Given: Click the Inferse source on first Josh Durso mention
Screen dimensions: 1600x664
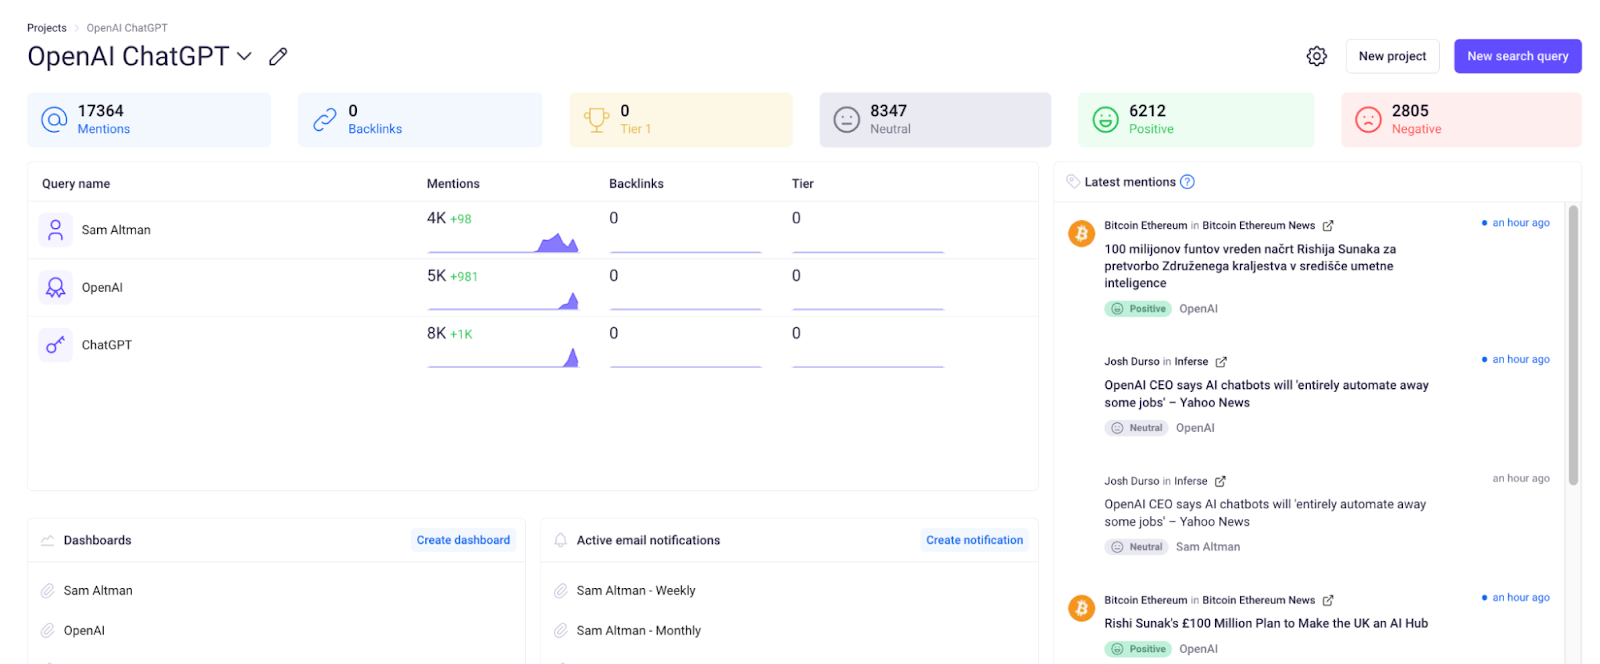Looking at the screenshot, I should pyautogui.click(x=1191, y=362).
